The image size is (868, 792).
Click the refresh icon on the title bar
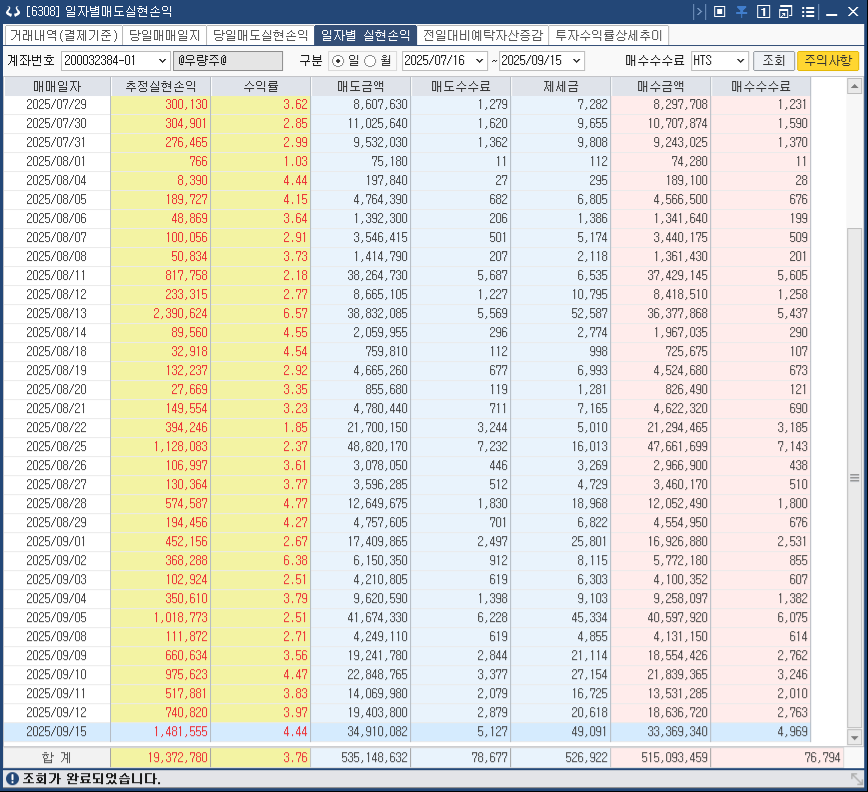click(x=13, y=12)
